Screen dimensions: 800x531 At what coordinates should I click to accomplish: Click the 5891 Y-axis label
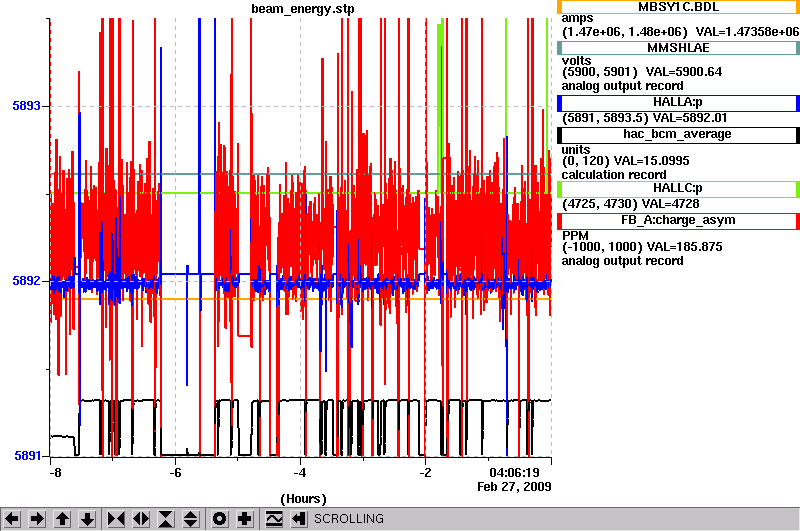pyautogui.click(x=28, y=455)
